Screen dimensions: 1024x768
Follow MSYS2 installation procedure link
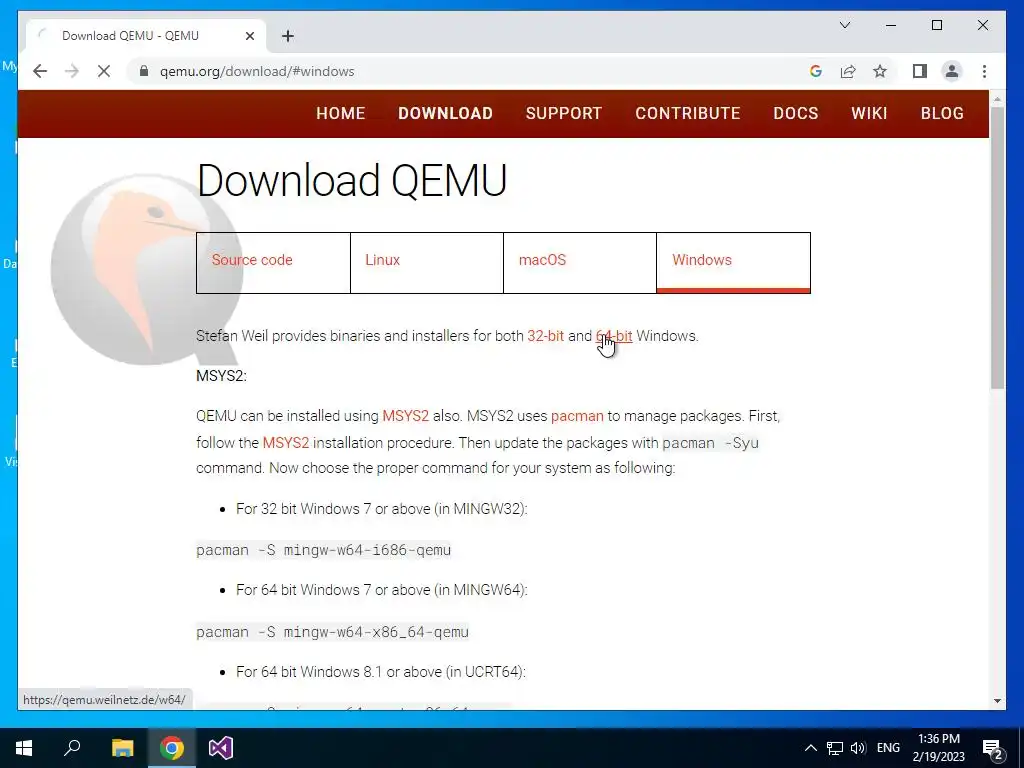285,443
